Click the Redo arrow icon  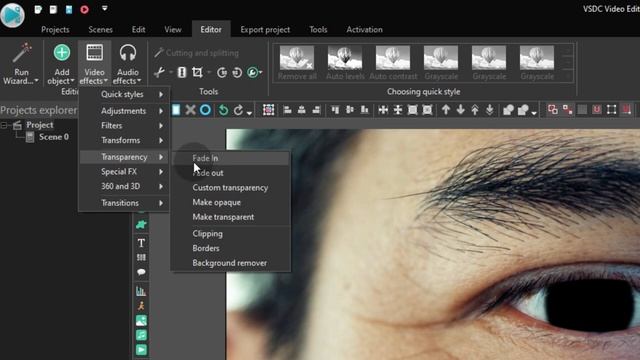(238, 110)
